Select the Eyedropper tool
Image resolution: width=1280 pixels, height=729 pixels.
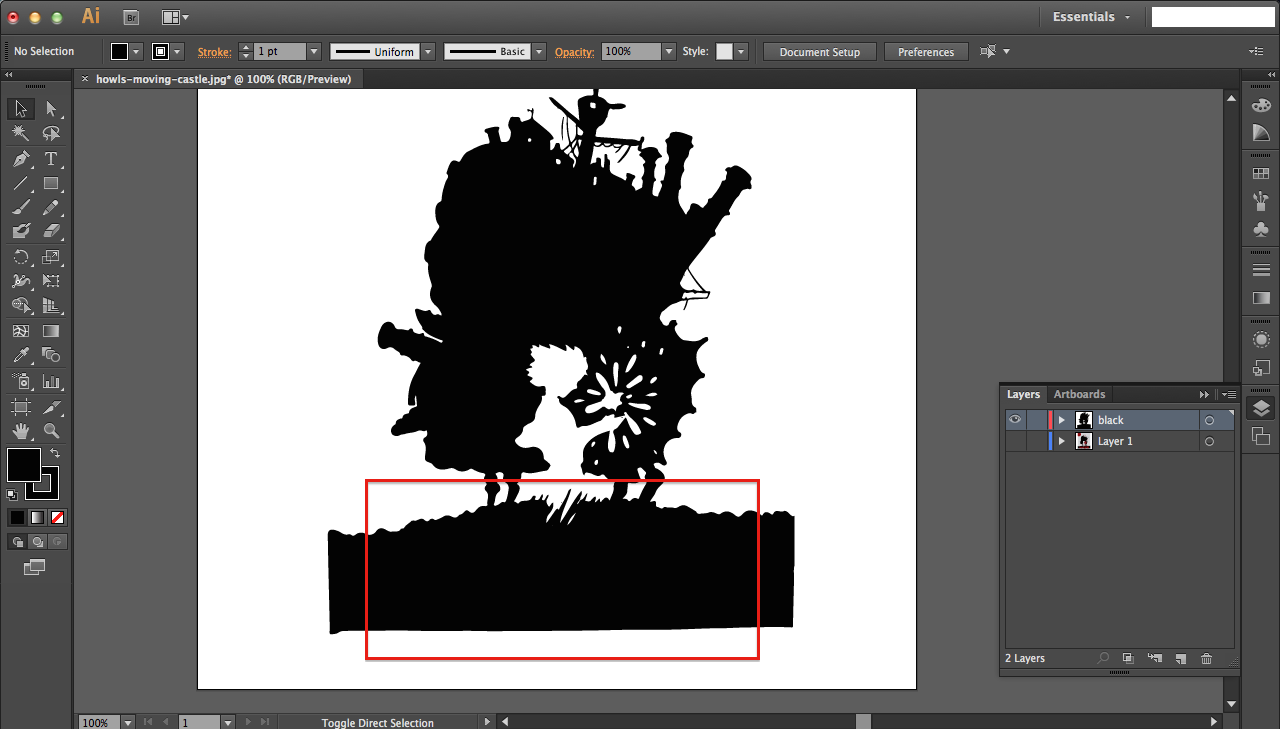pyautogui.click(x=21, y=355)
